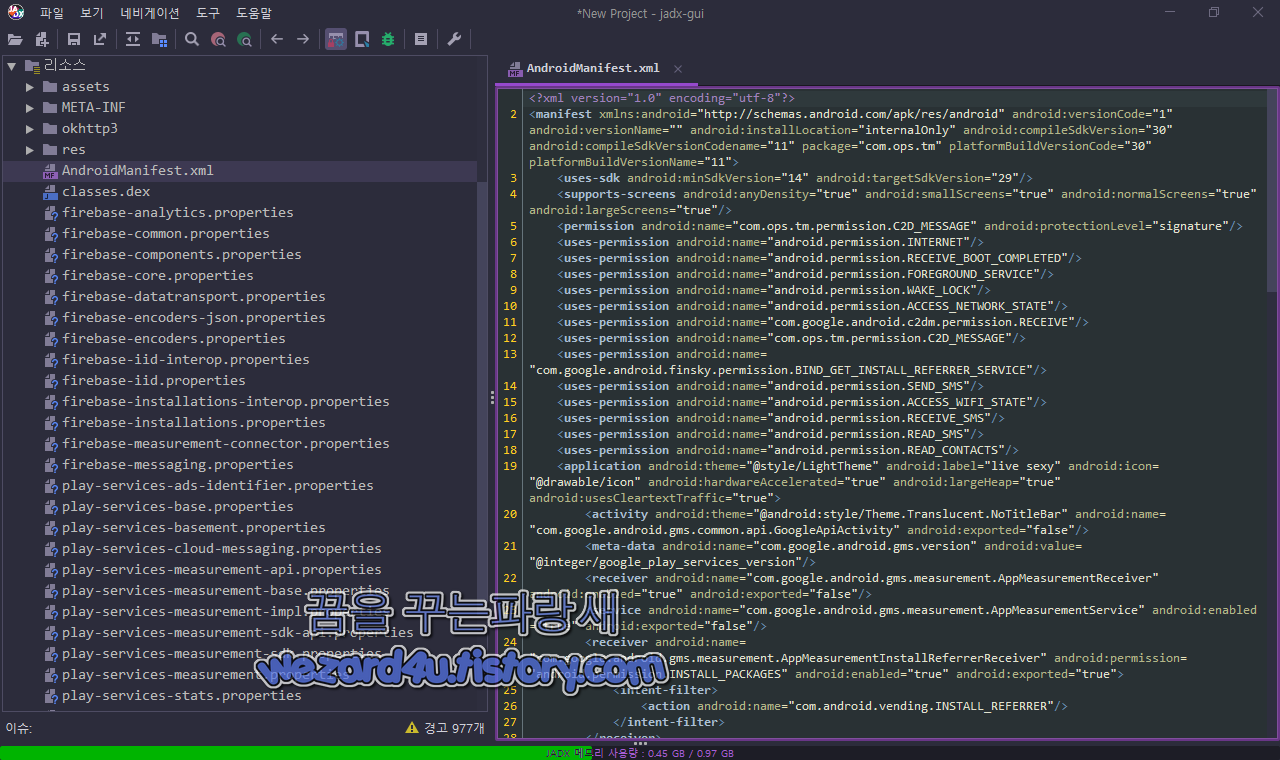Expand the okhttp3 folder
1280x760 pixels.
[30, 129]
